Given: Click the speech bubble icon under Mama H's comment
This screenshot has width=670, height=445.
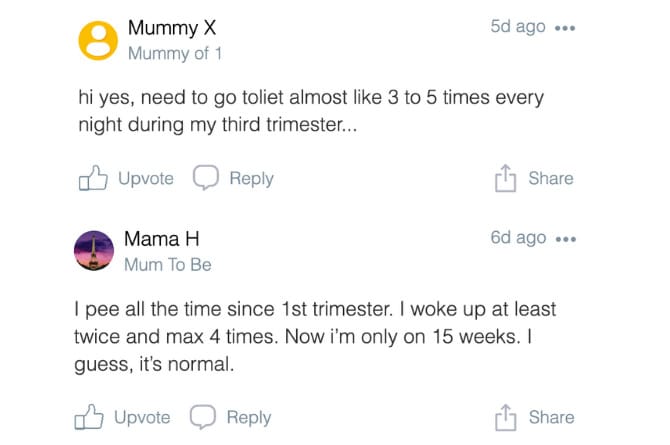Looking at the screenshot, I should point(203,417).
